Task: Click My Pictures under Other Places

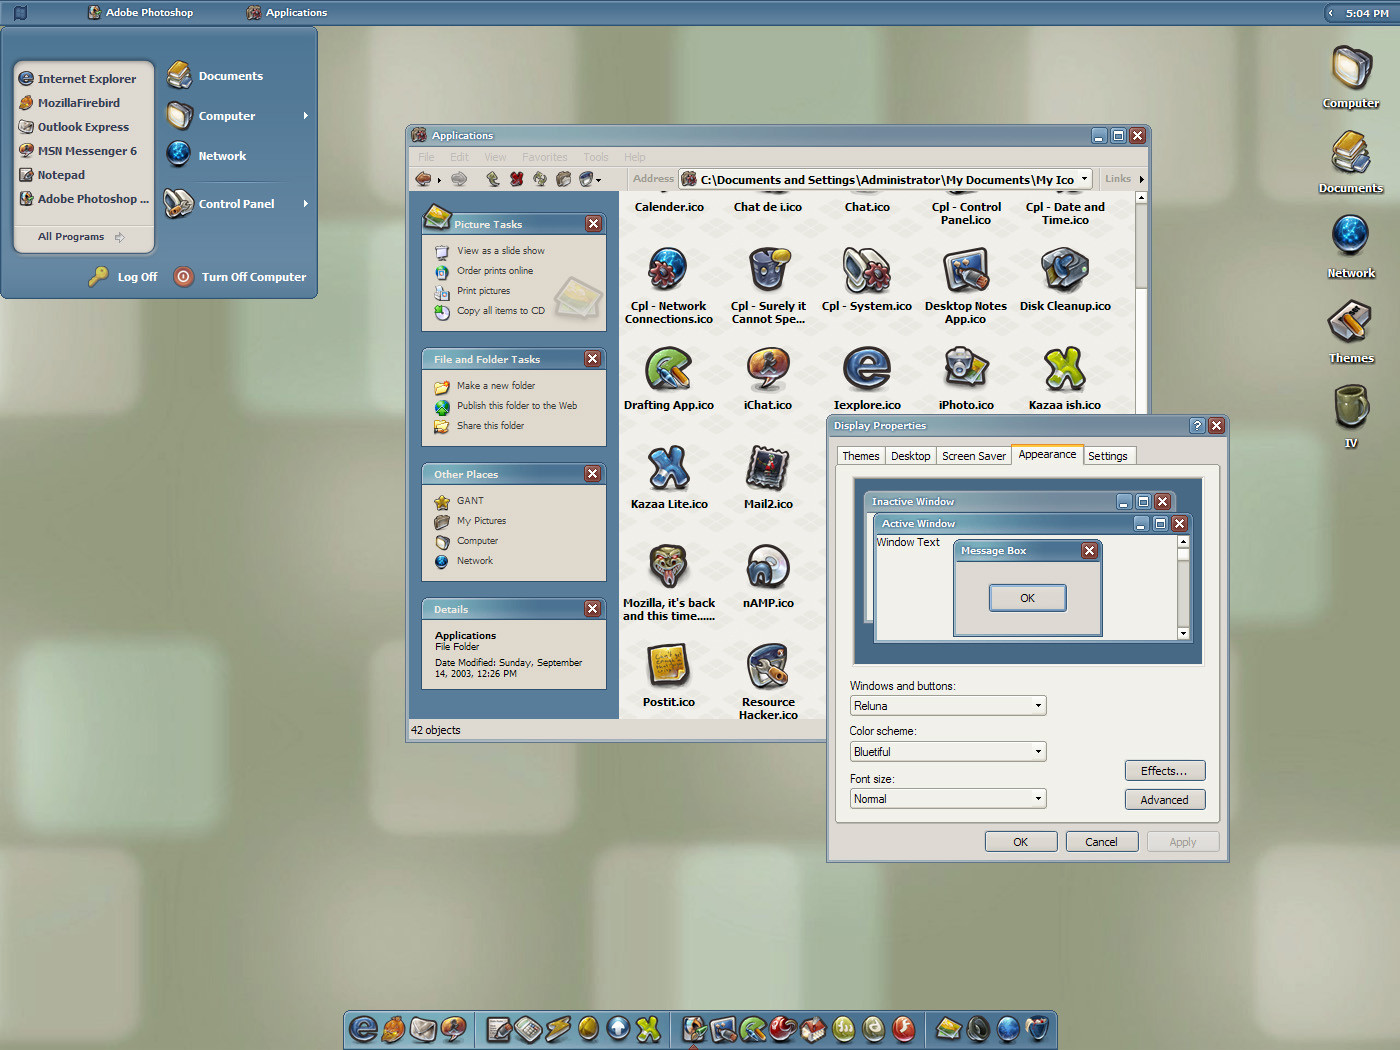Action: coord(481,521)
